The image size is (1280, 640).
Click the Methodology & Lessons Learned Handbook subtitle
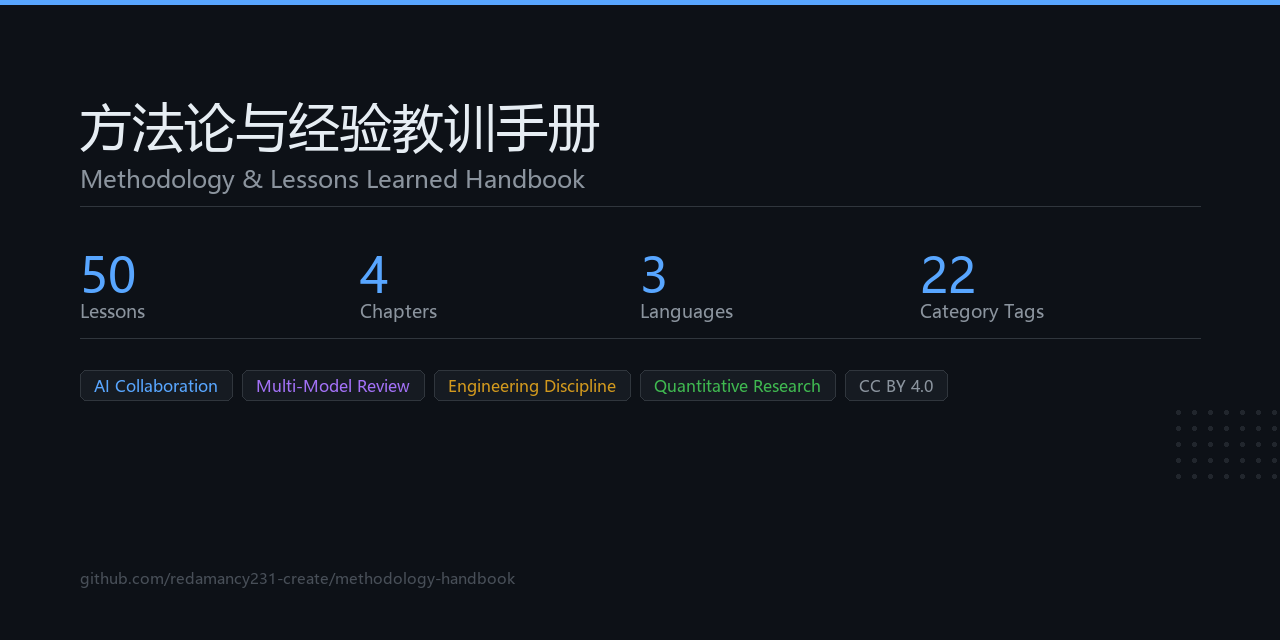(x=332, y=179)
